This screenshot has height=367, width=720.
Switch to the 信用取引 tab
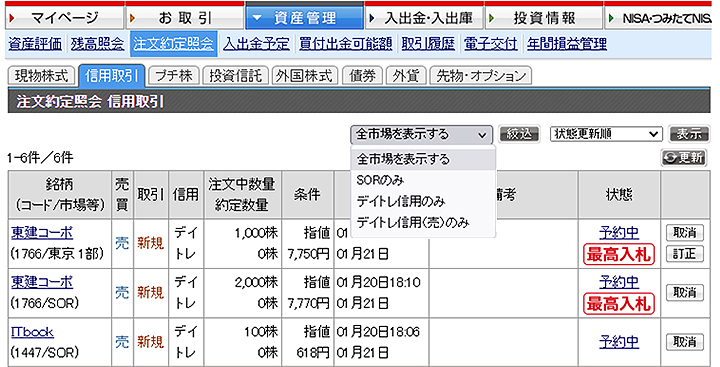112,76
